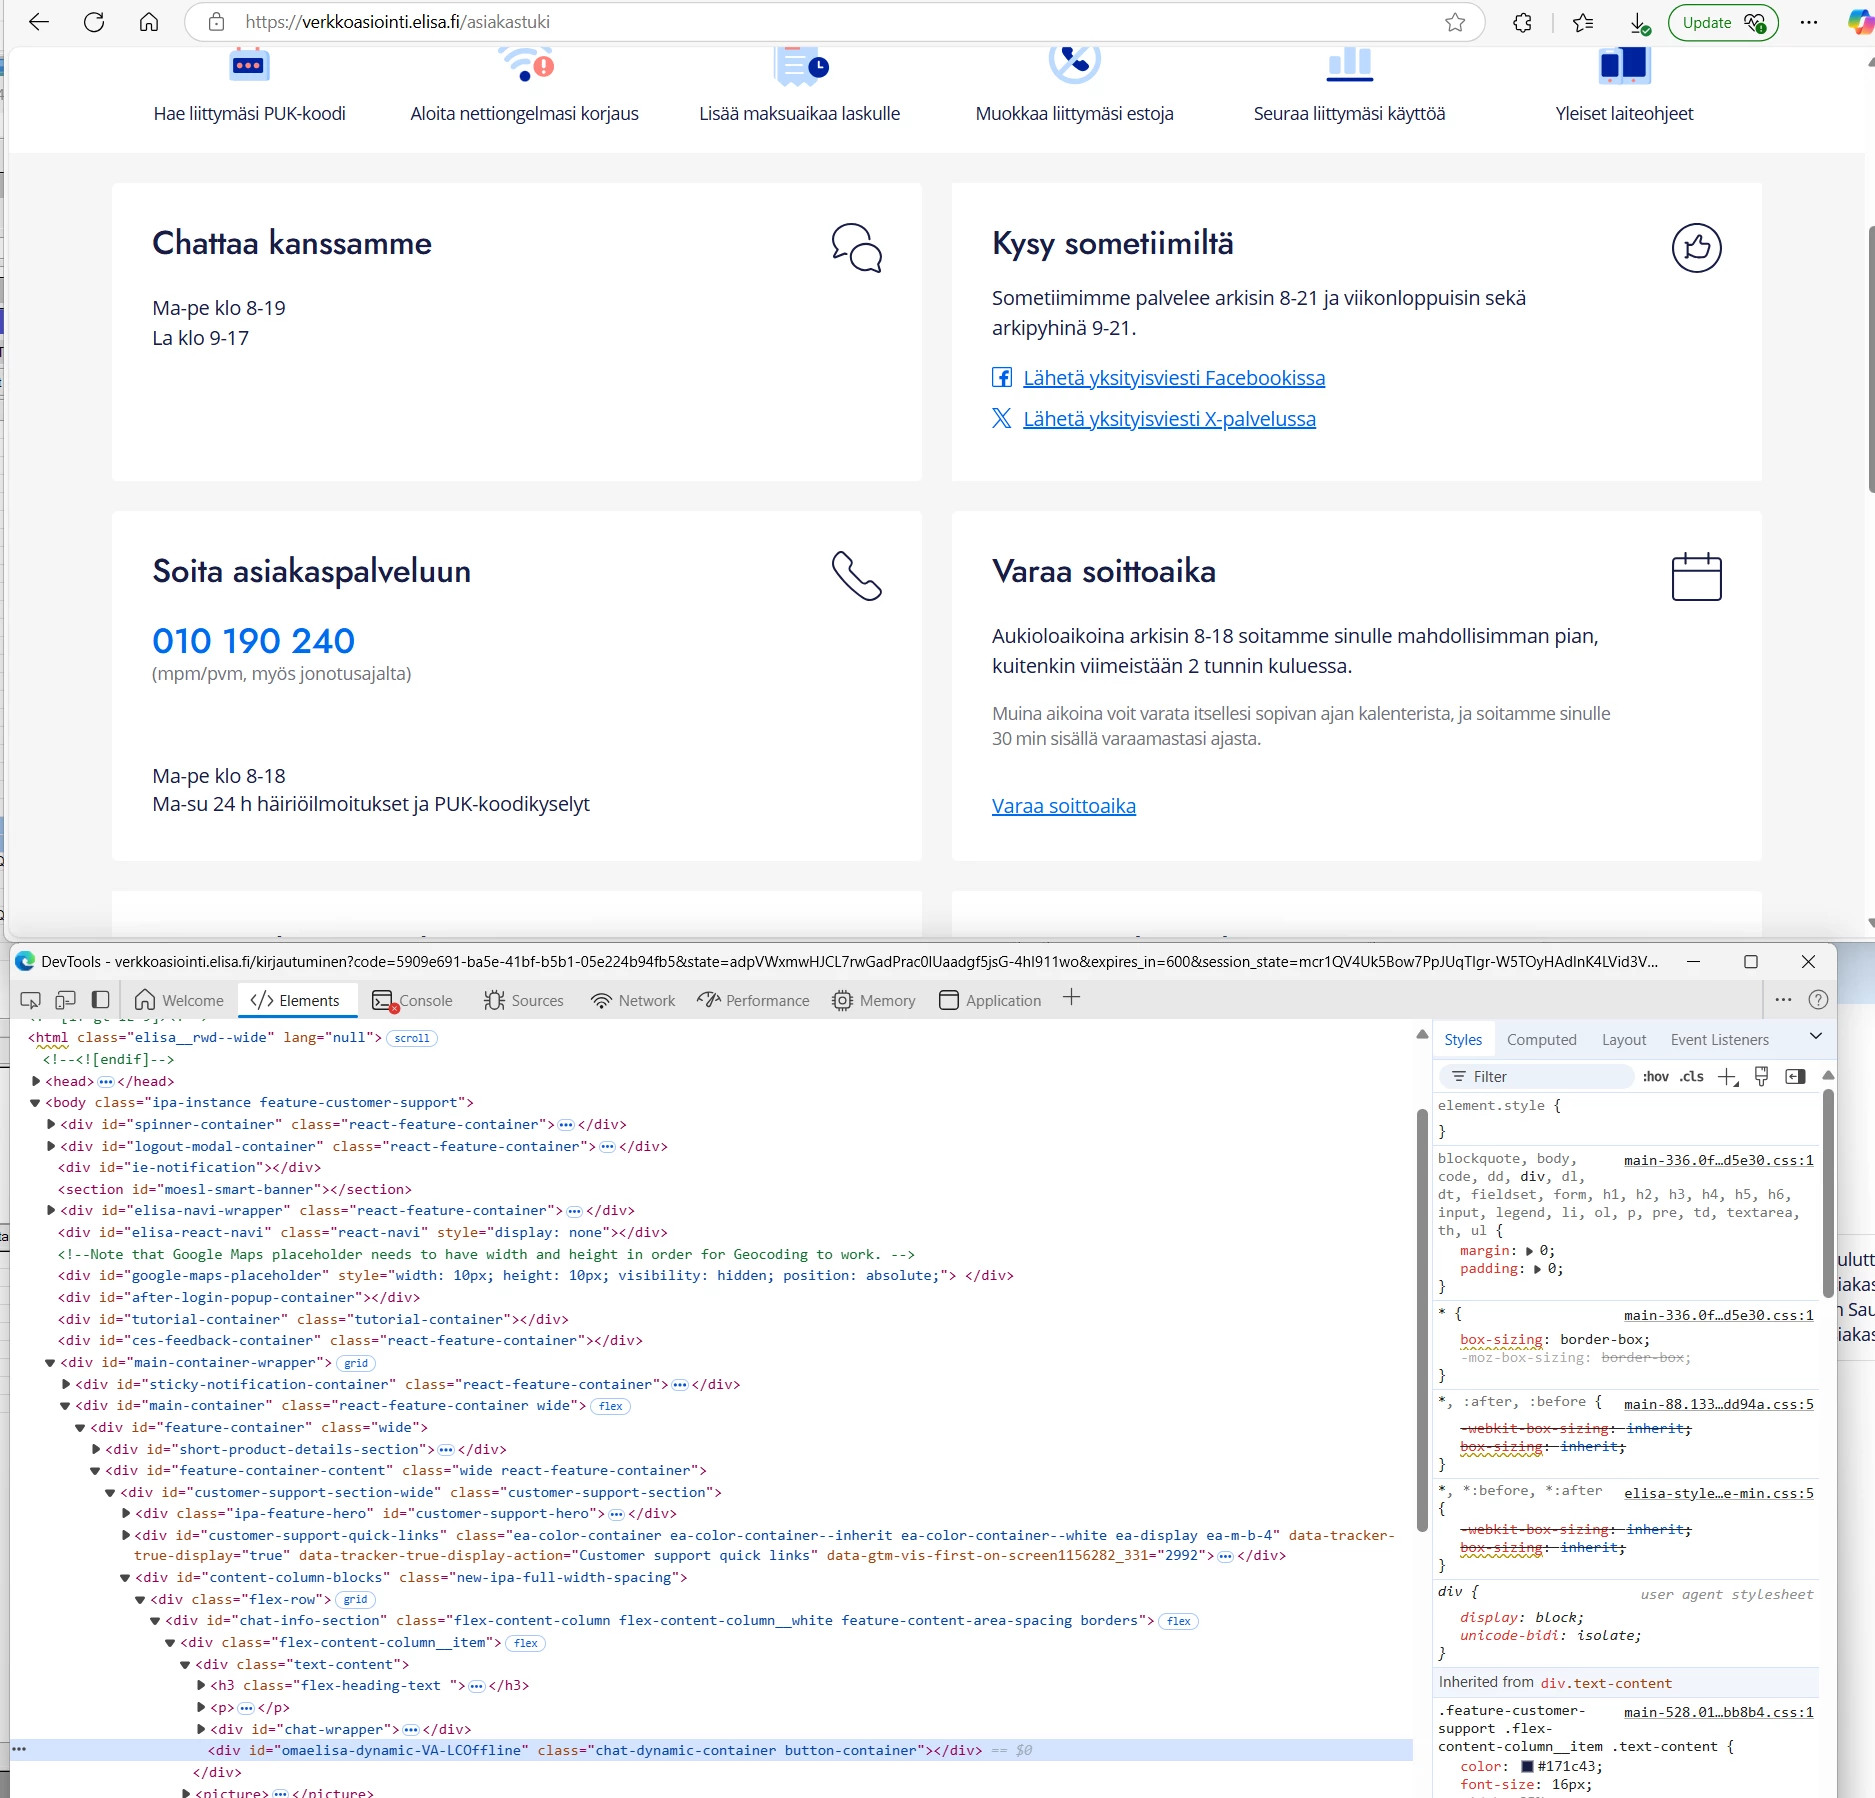Click Lähetä yksityisviesti X-palvelussa link
Screen dimensions: 1875x1798
click(1169, 419)
